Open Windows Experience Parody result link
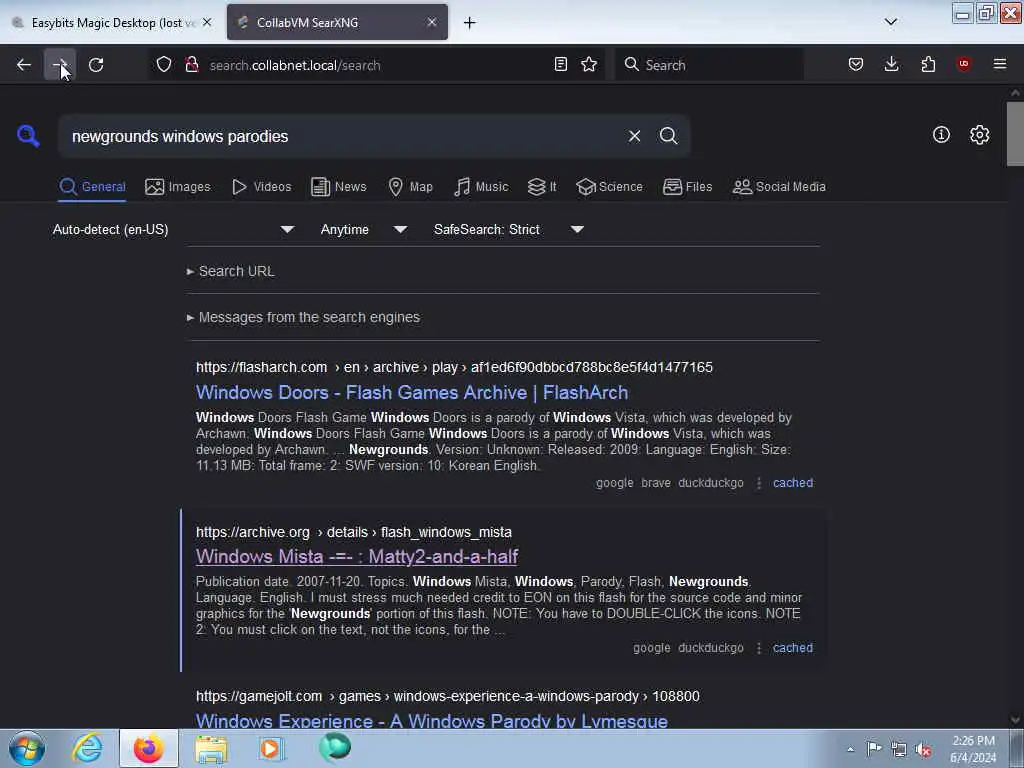This screenshot has width=1024, height=768. click(432, 721)
